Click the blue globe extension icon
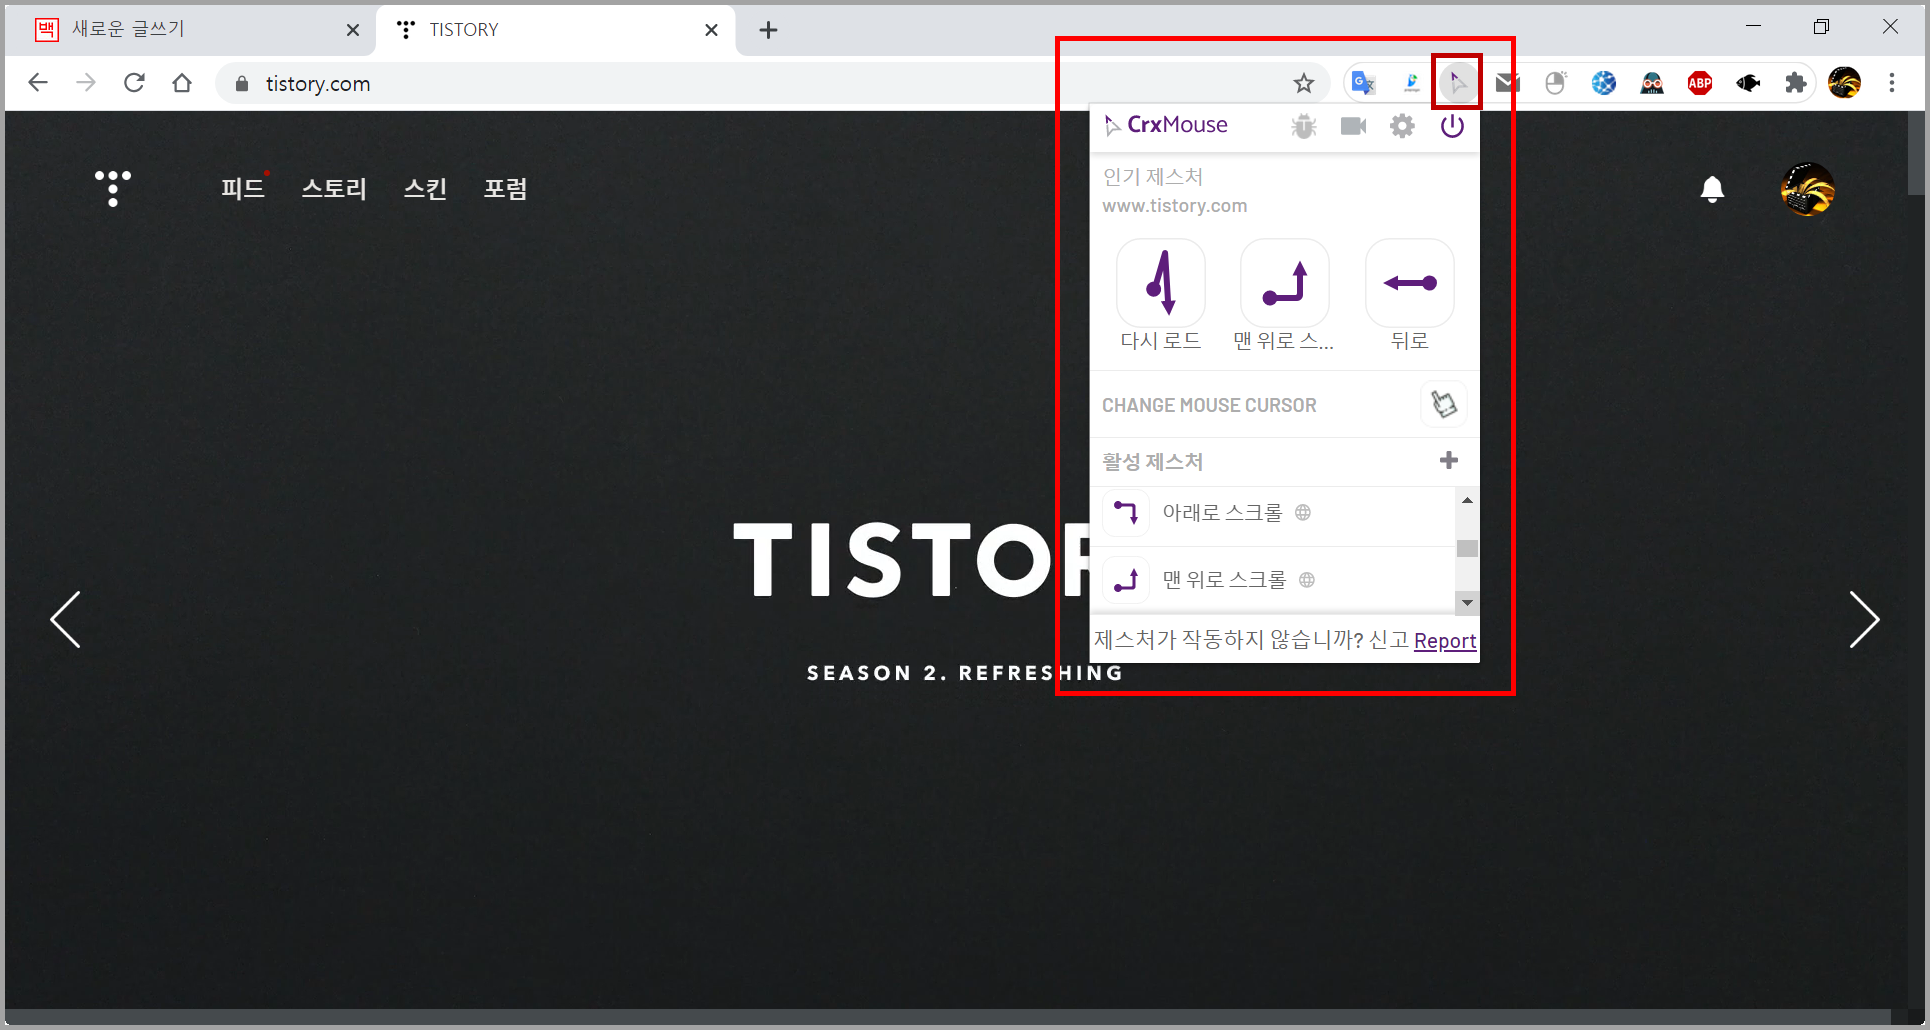1930x1030 pixels. point(1604,83)
